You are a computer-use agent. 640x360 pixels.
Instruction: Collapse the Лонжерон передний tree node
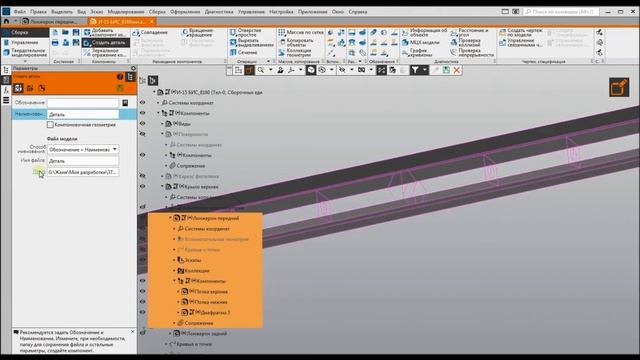pos(171,218)
